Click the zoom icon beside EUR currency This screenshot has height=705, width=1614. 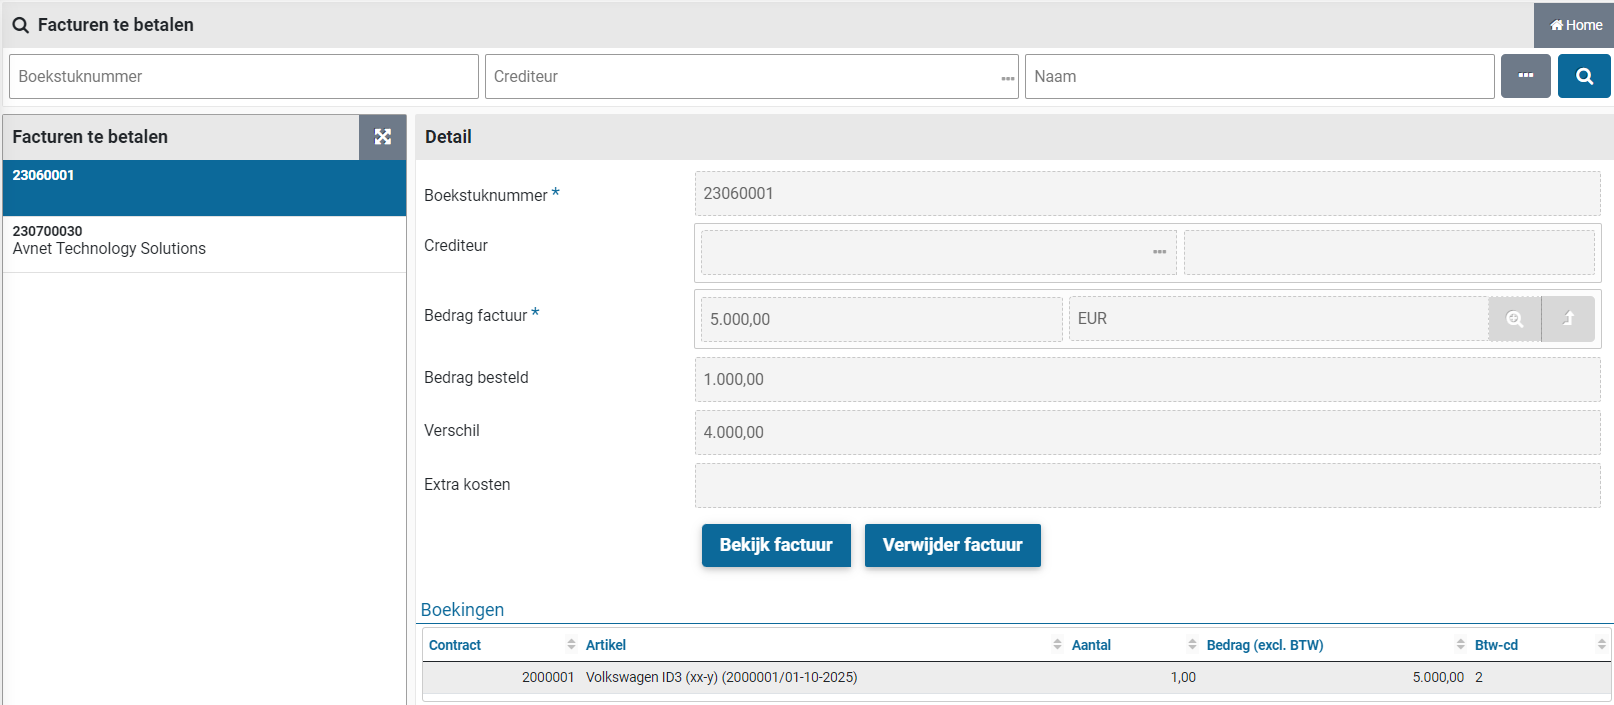pyautogui.click(x=1514, y=319)
